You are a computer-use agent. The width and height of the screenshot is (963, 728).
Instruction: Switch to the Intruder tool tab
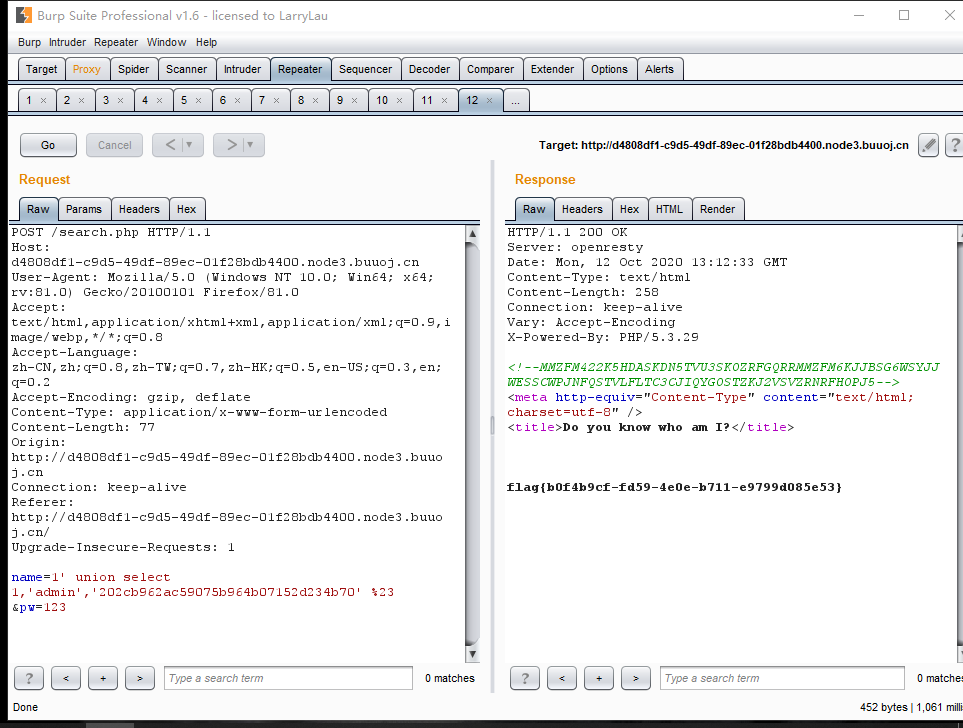243,69
